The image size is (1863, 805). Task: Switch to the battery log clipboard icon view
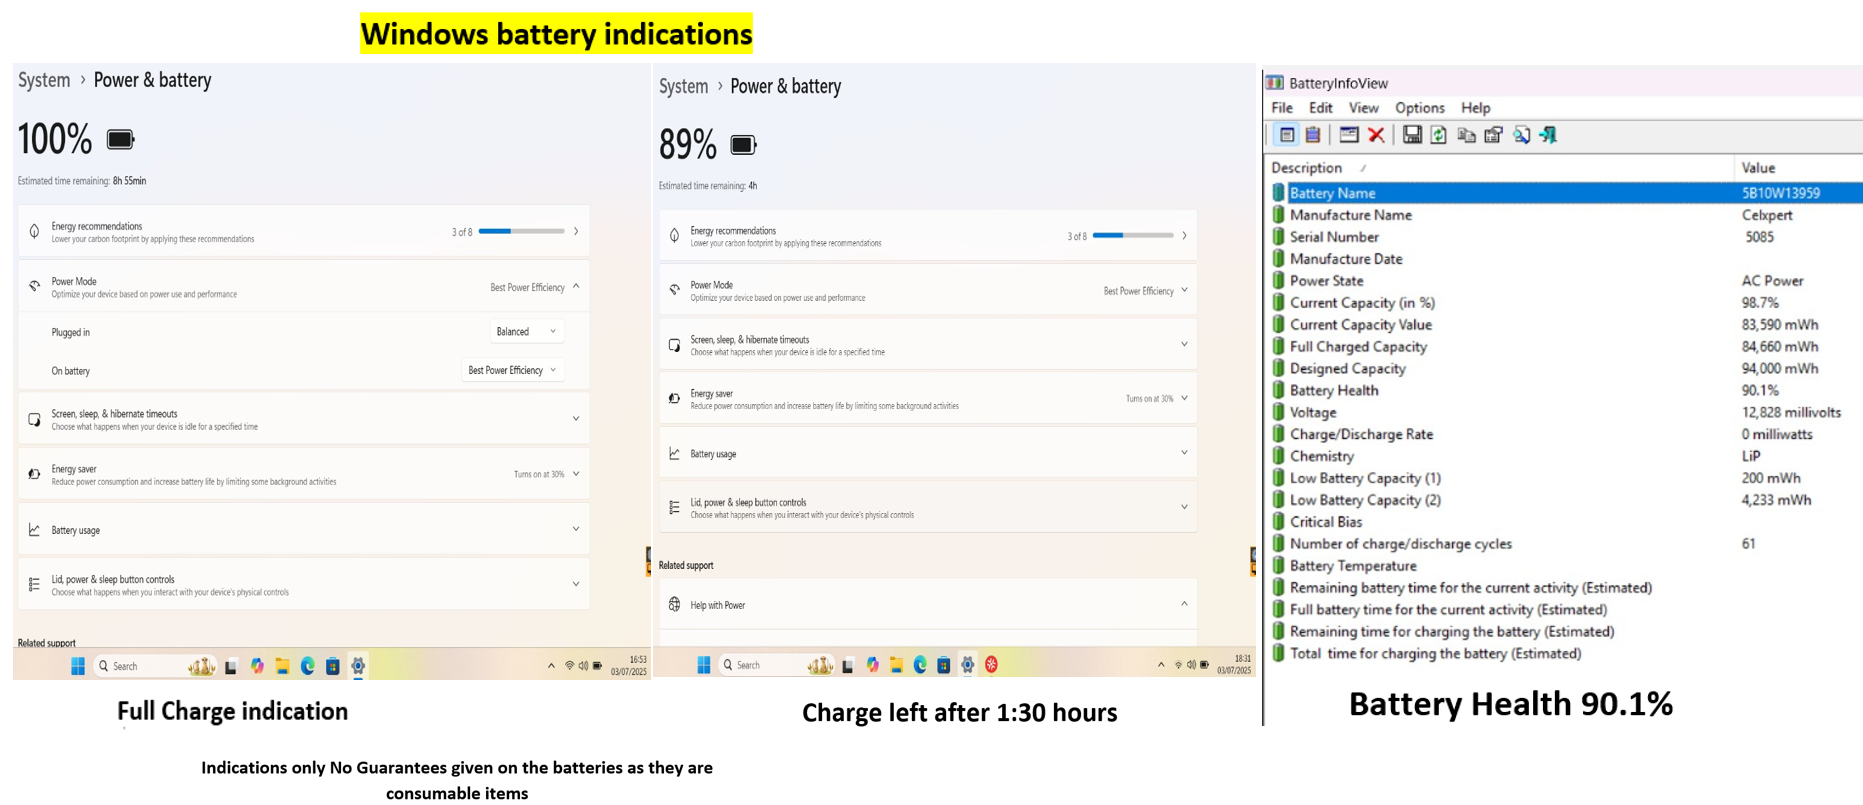coord(1313,135)
